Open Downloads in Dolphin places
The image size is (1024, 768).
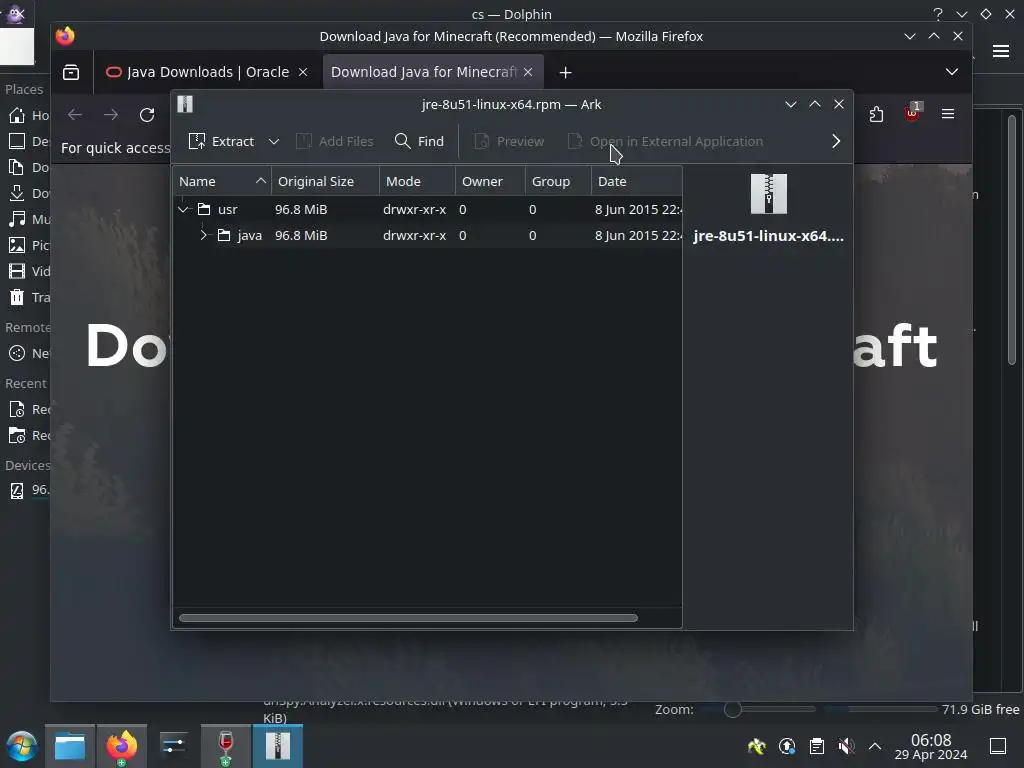coord(27,193)
